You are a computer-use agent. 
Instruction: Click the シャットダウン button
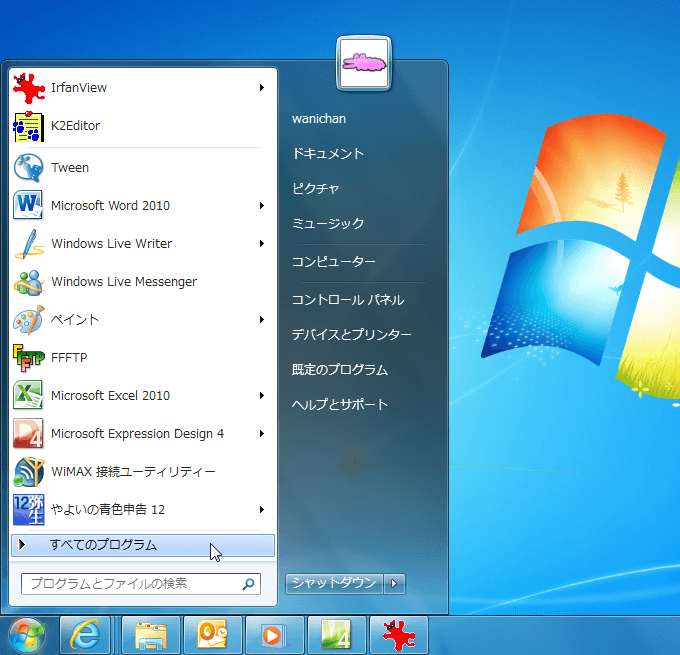click(334, 583)
